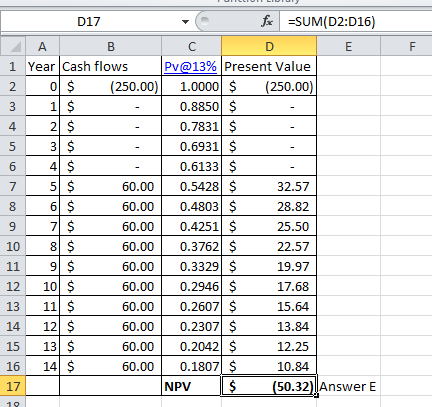
Task: Select column E header
Action: pyautogui.click(x=348, y=46)
